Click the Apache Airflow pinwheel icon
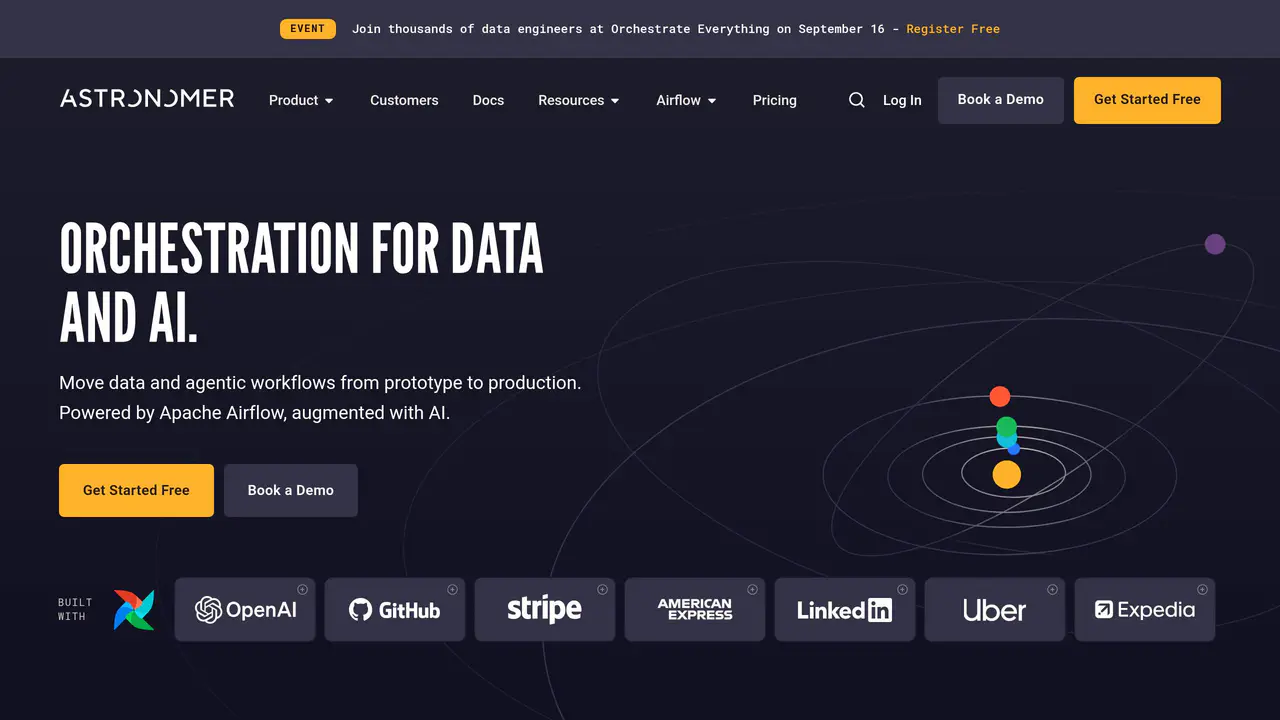 pyautogui.click(x=134, y=610)
